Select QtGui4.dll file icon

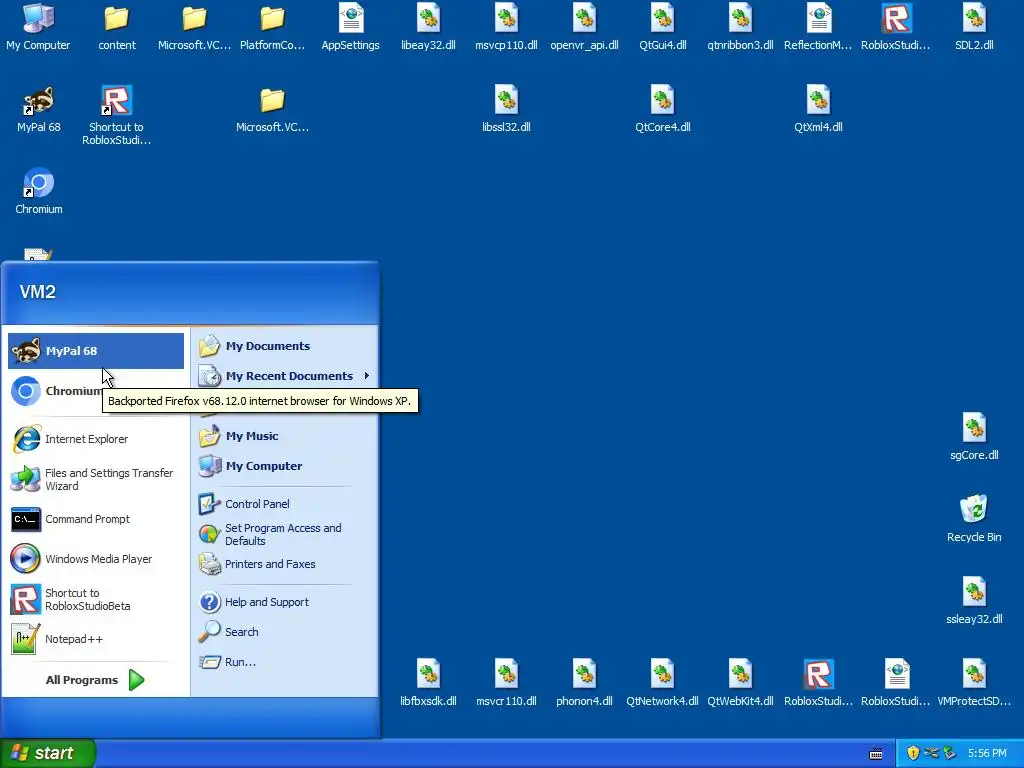[662, 26]
